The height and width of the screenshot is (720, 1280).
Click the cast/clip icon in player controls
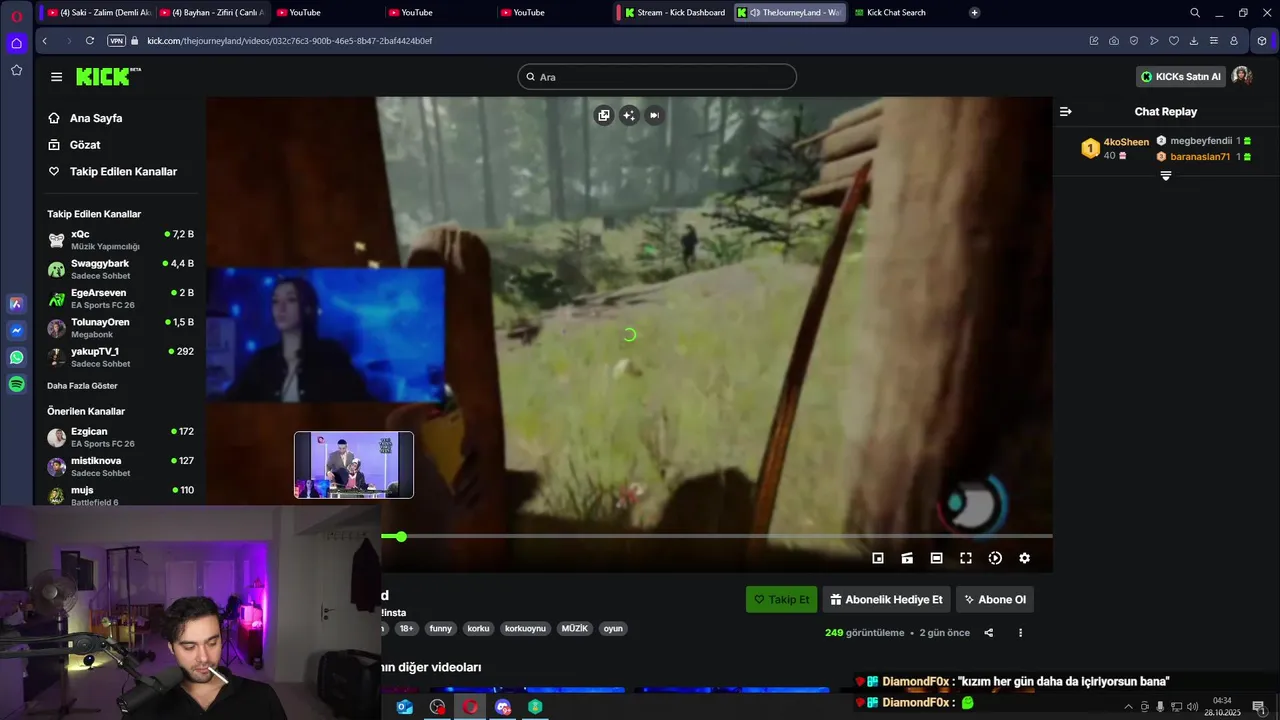(x=907, y=558)
